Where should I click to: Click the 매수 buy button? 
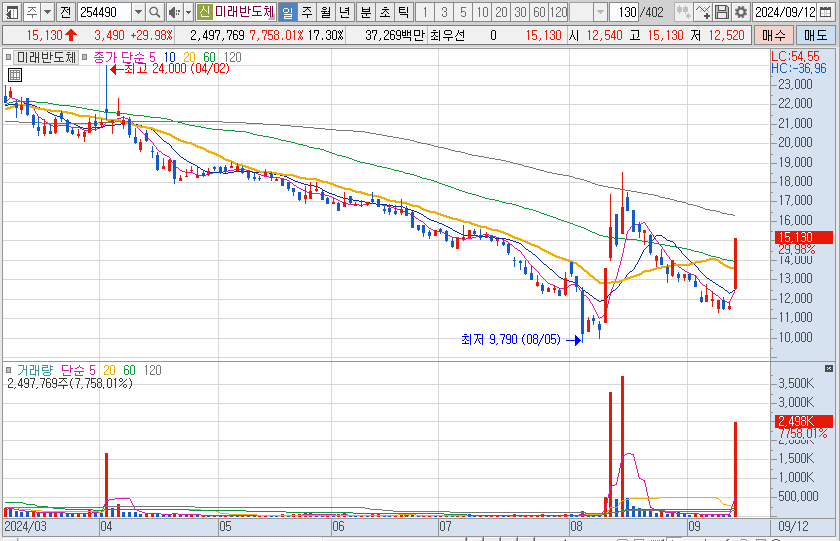(774, 35)
